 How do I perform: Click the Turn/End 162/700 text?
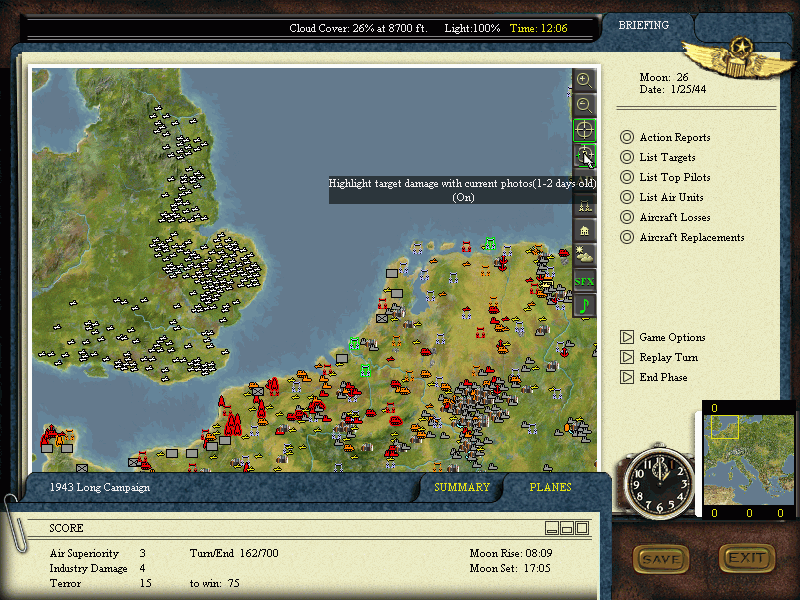click(x=234, y=553)
